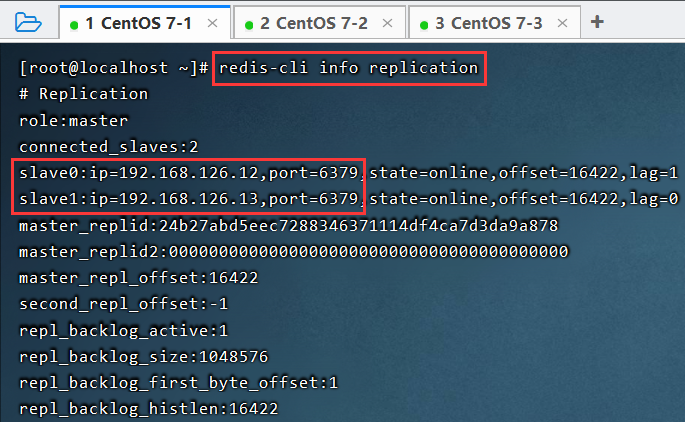Click 'state=online,offset=16422,lag=1' text
The width and height of the screenshot is (685, 422).
coord(524,173)
